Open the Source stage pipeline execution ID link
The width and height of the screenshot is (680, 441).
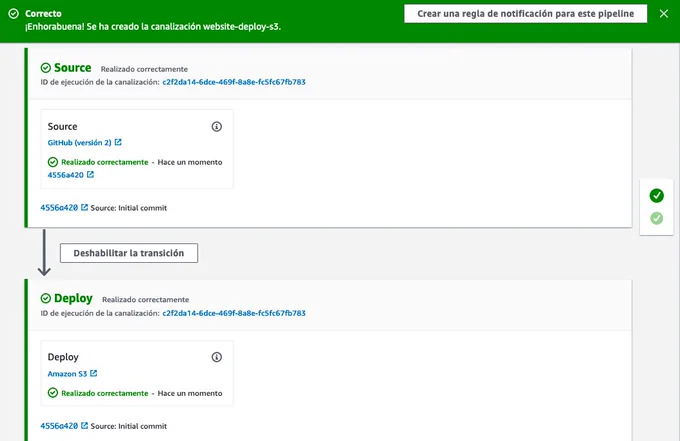coord(234,82)
